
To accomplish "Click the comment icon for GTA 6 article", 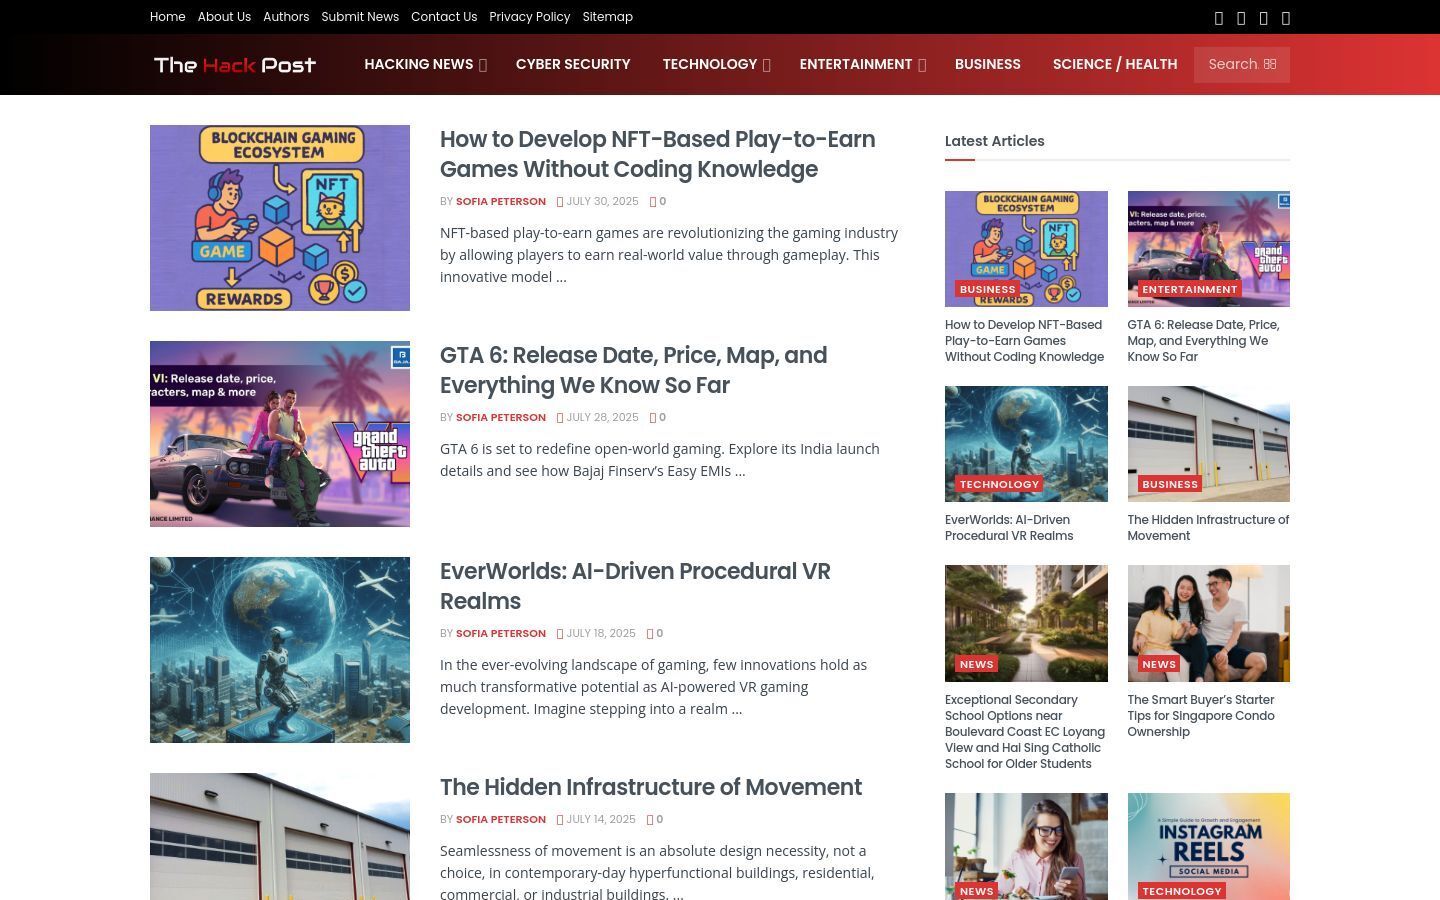I will (652, 418).
